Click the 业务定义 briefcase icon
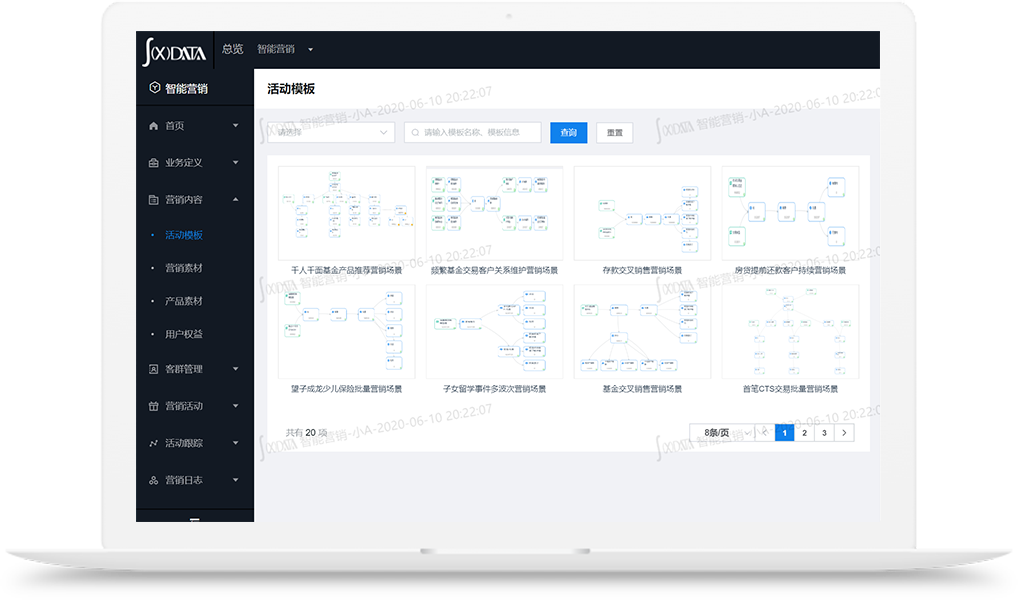Image resolution: width=1018 pixels, height=600 pixels. coord(153,163)
